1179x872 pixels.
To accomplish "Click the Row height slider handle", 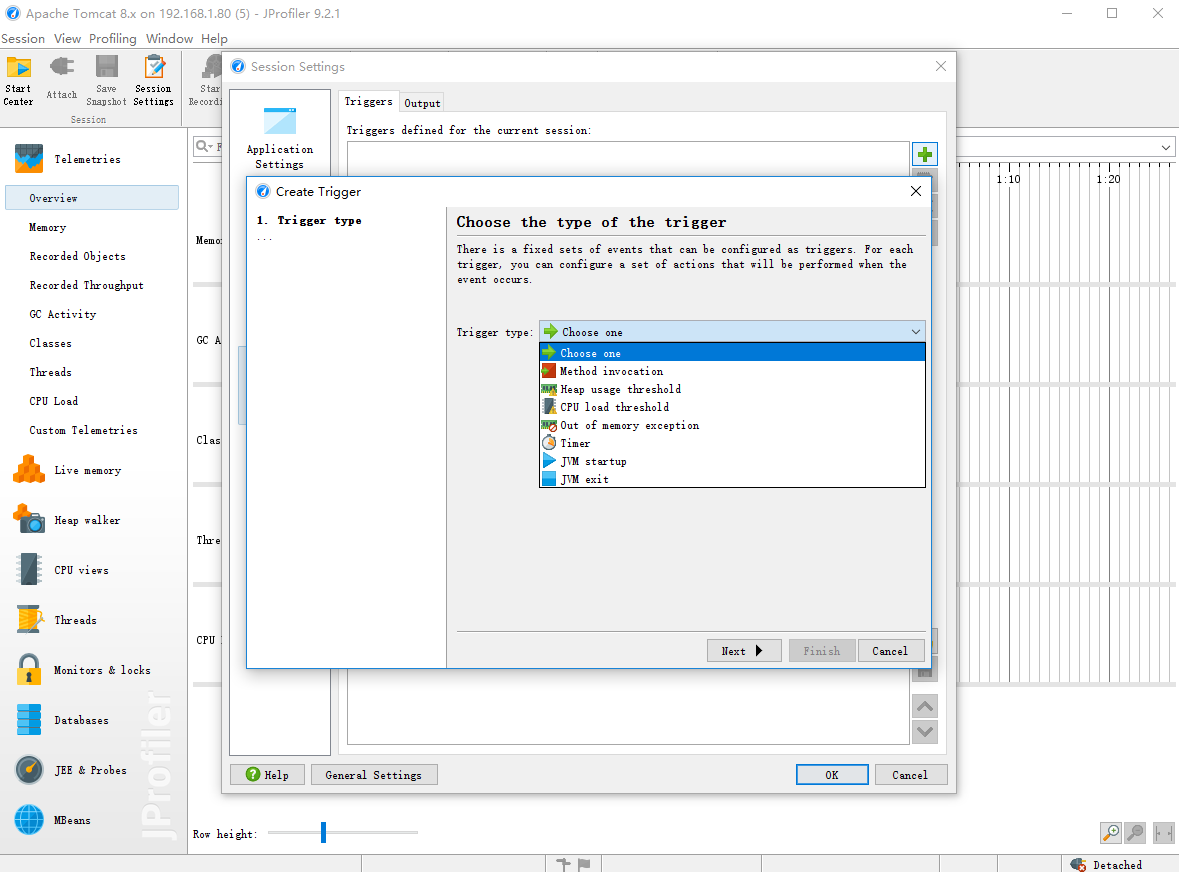I will (323, 832).
